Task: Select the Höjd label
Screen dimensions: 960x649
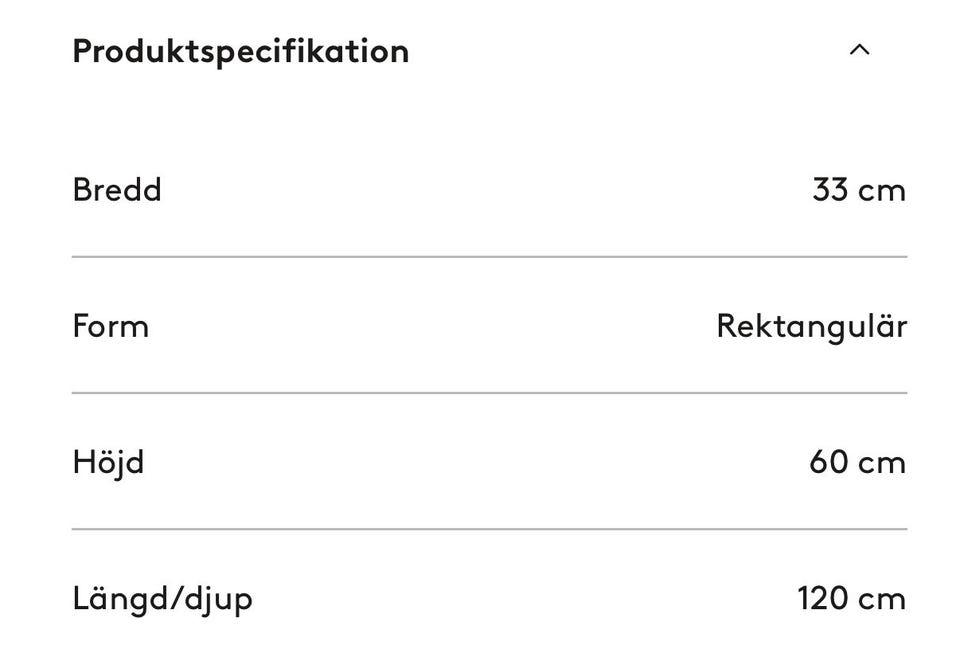Action: click(108, 462)
